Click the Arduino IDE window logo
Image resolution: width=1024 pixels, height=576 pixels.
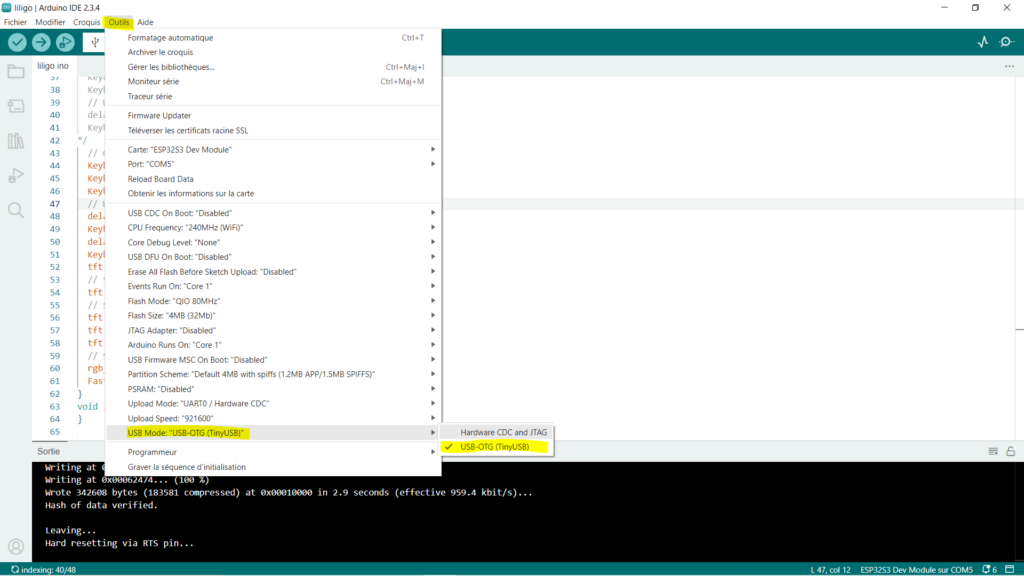pyautogui.click(x=7, y=8)
